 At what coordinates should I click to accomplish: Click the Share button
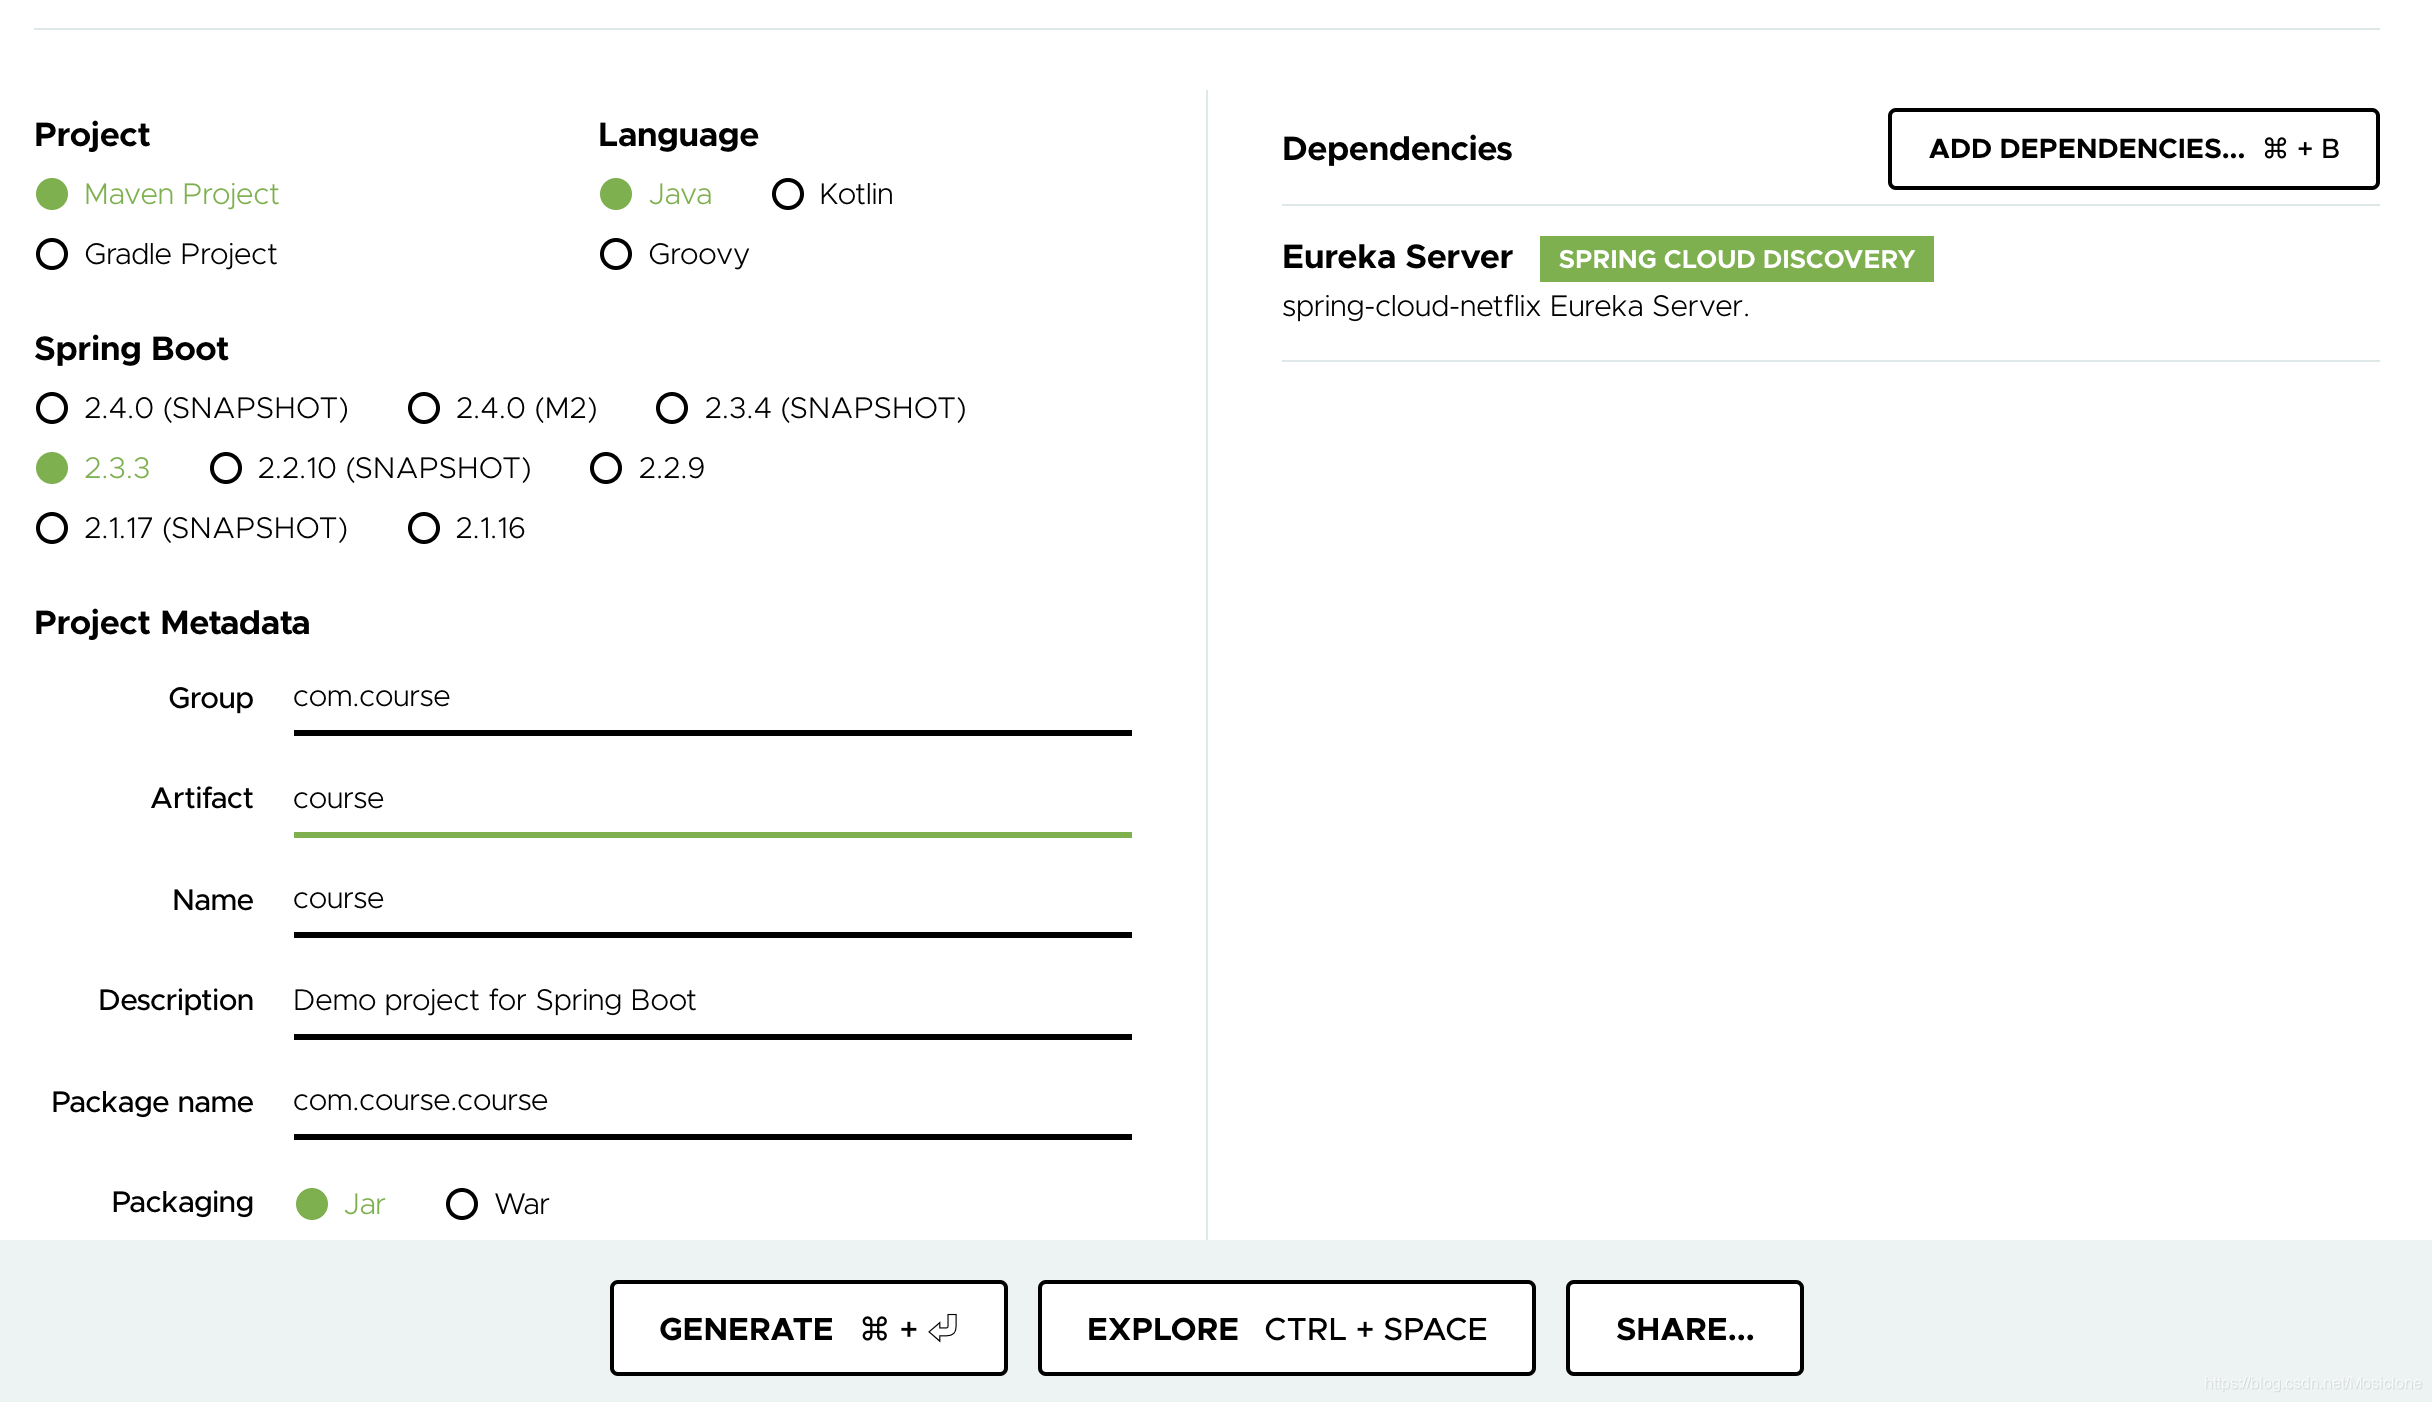coord(1684,1328)
